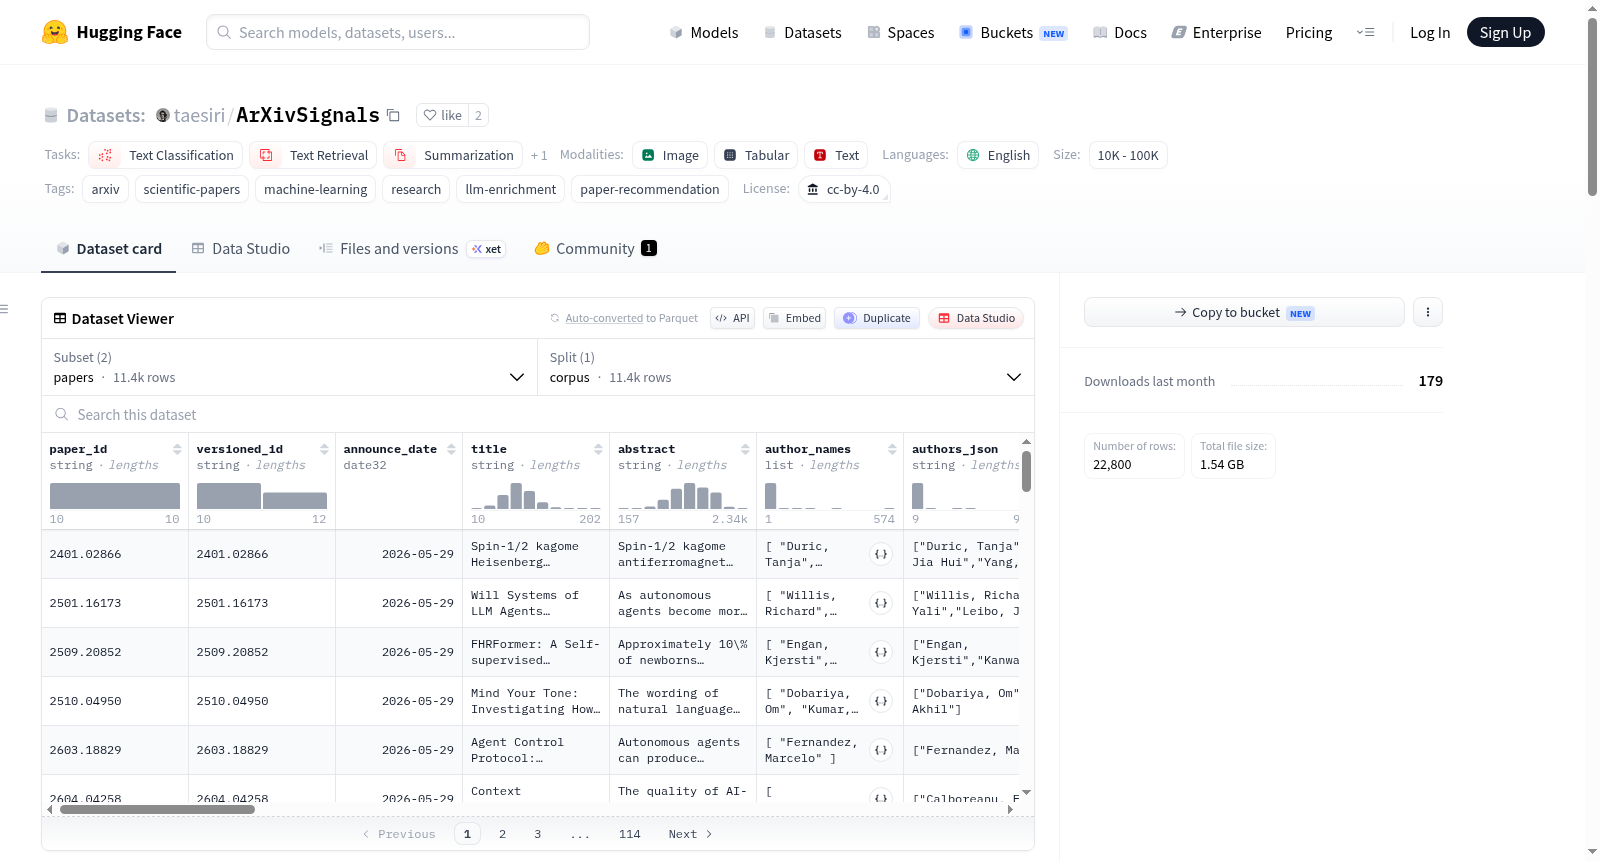This screenshot has width=1600, height=861.
Task: Open the cc-by-4.0 license tag
Action: [844, 189]
